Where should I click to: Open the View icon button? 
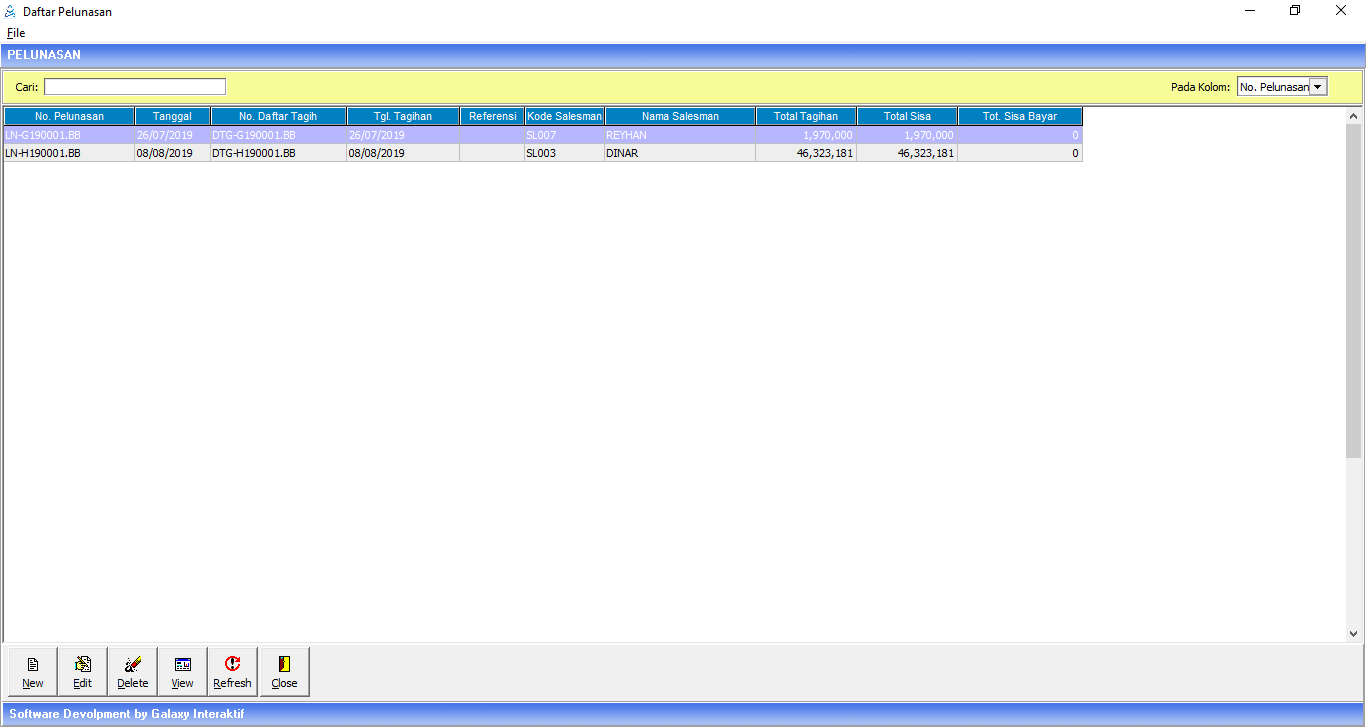183,671
